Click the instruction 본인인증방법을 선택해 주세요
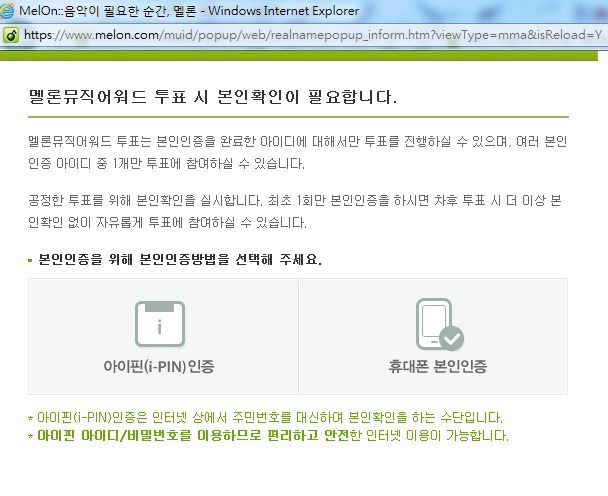The image size is (608, 496). click(180, 259)
